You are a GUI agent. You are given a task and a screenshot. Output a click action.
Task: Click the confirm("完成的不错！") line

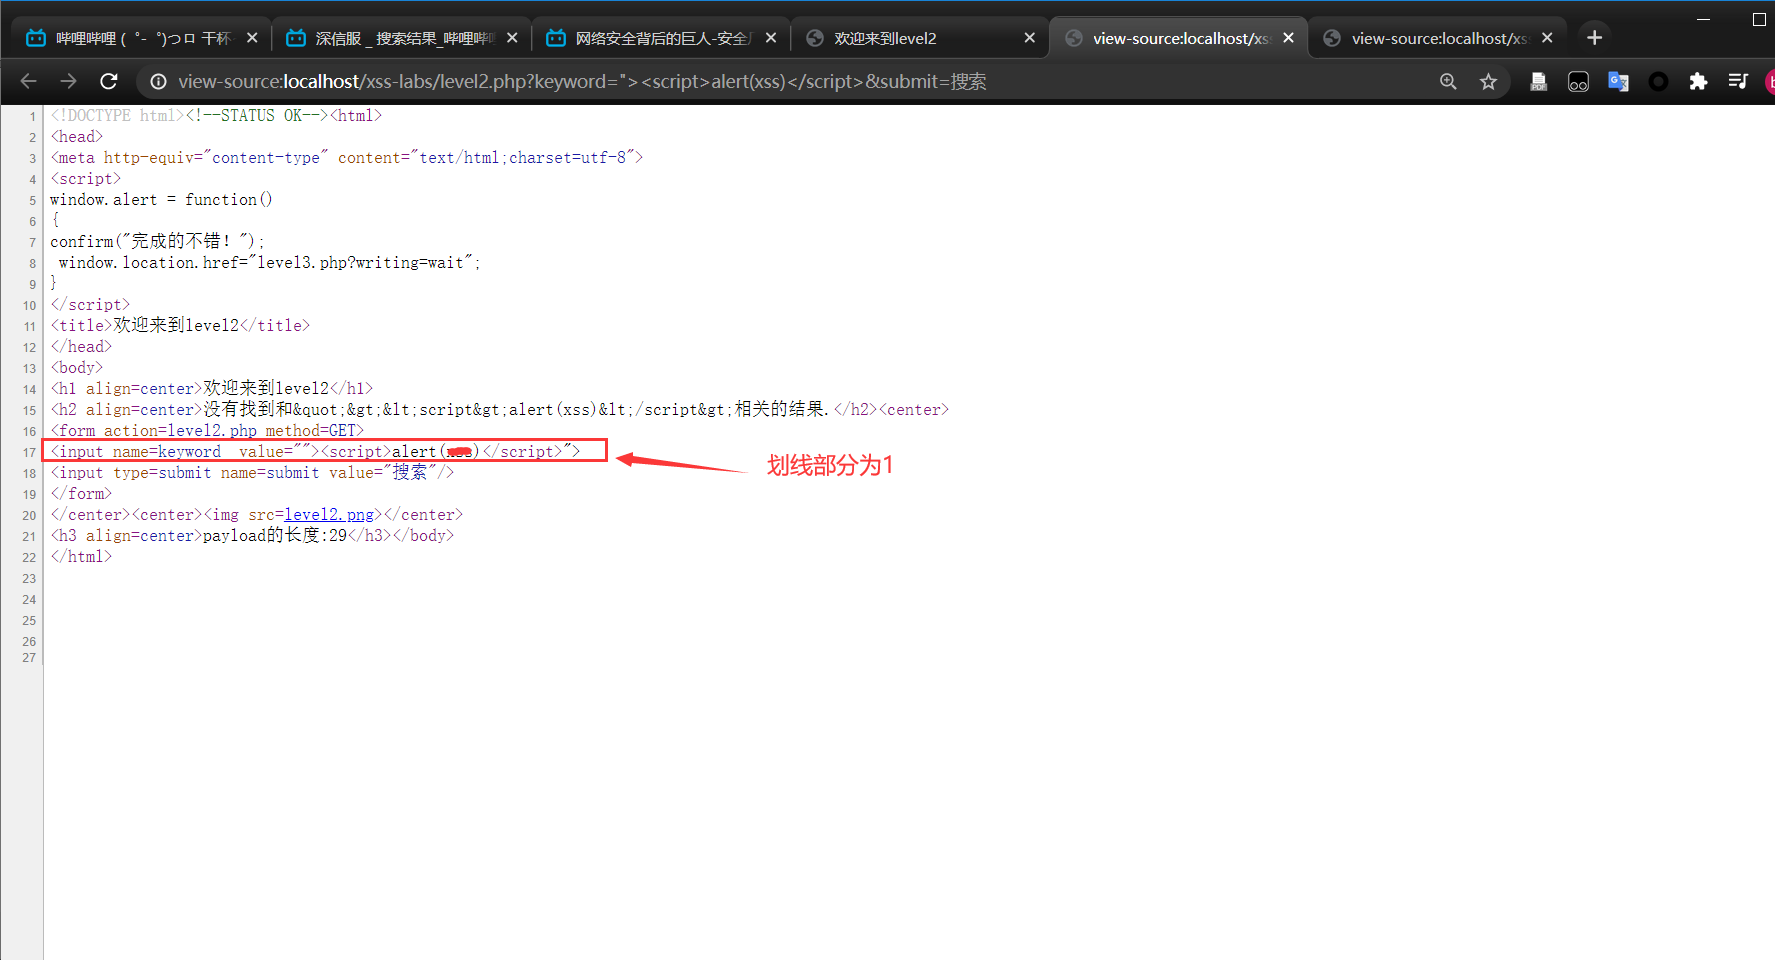157,241
